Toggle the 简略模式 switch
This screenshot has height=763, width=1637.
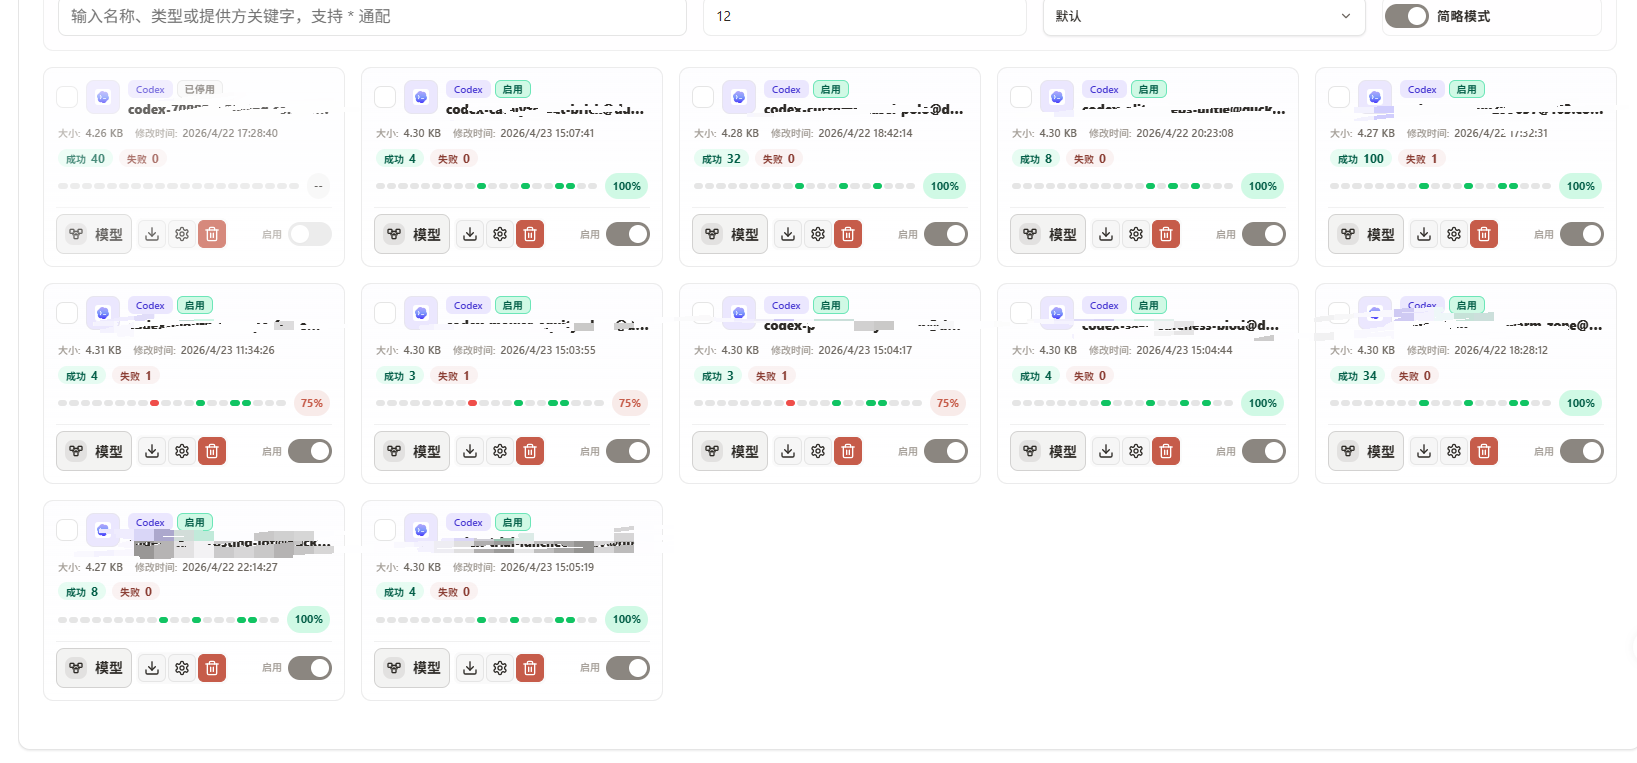pyautogui.click(x=1406, y=16)
